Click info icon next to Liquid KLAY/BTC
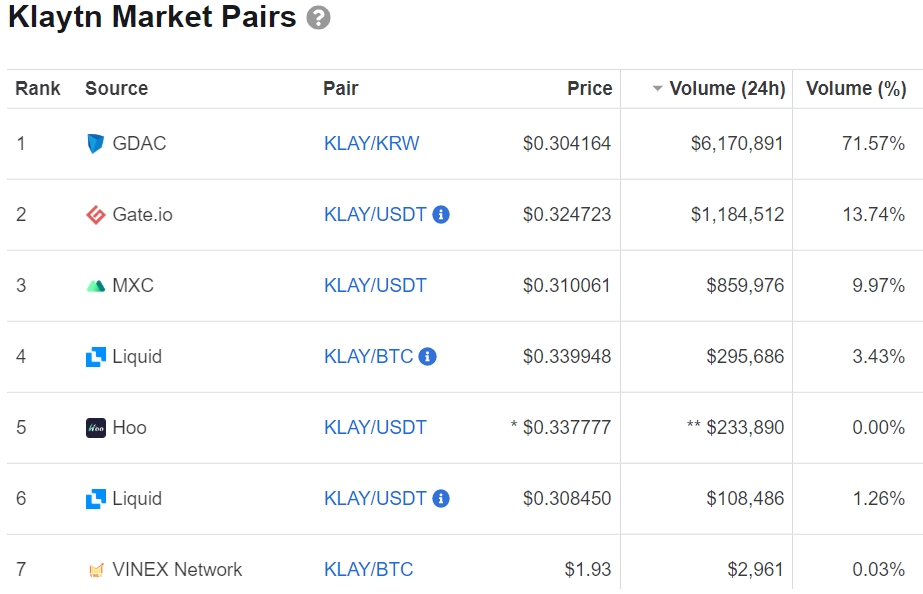Viewport: 923px width, 594px height. 428,356
